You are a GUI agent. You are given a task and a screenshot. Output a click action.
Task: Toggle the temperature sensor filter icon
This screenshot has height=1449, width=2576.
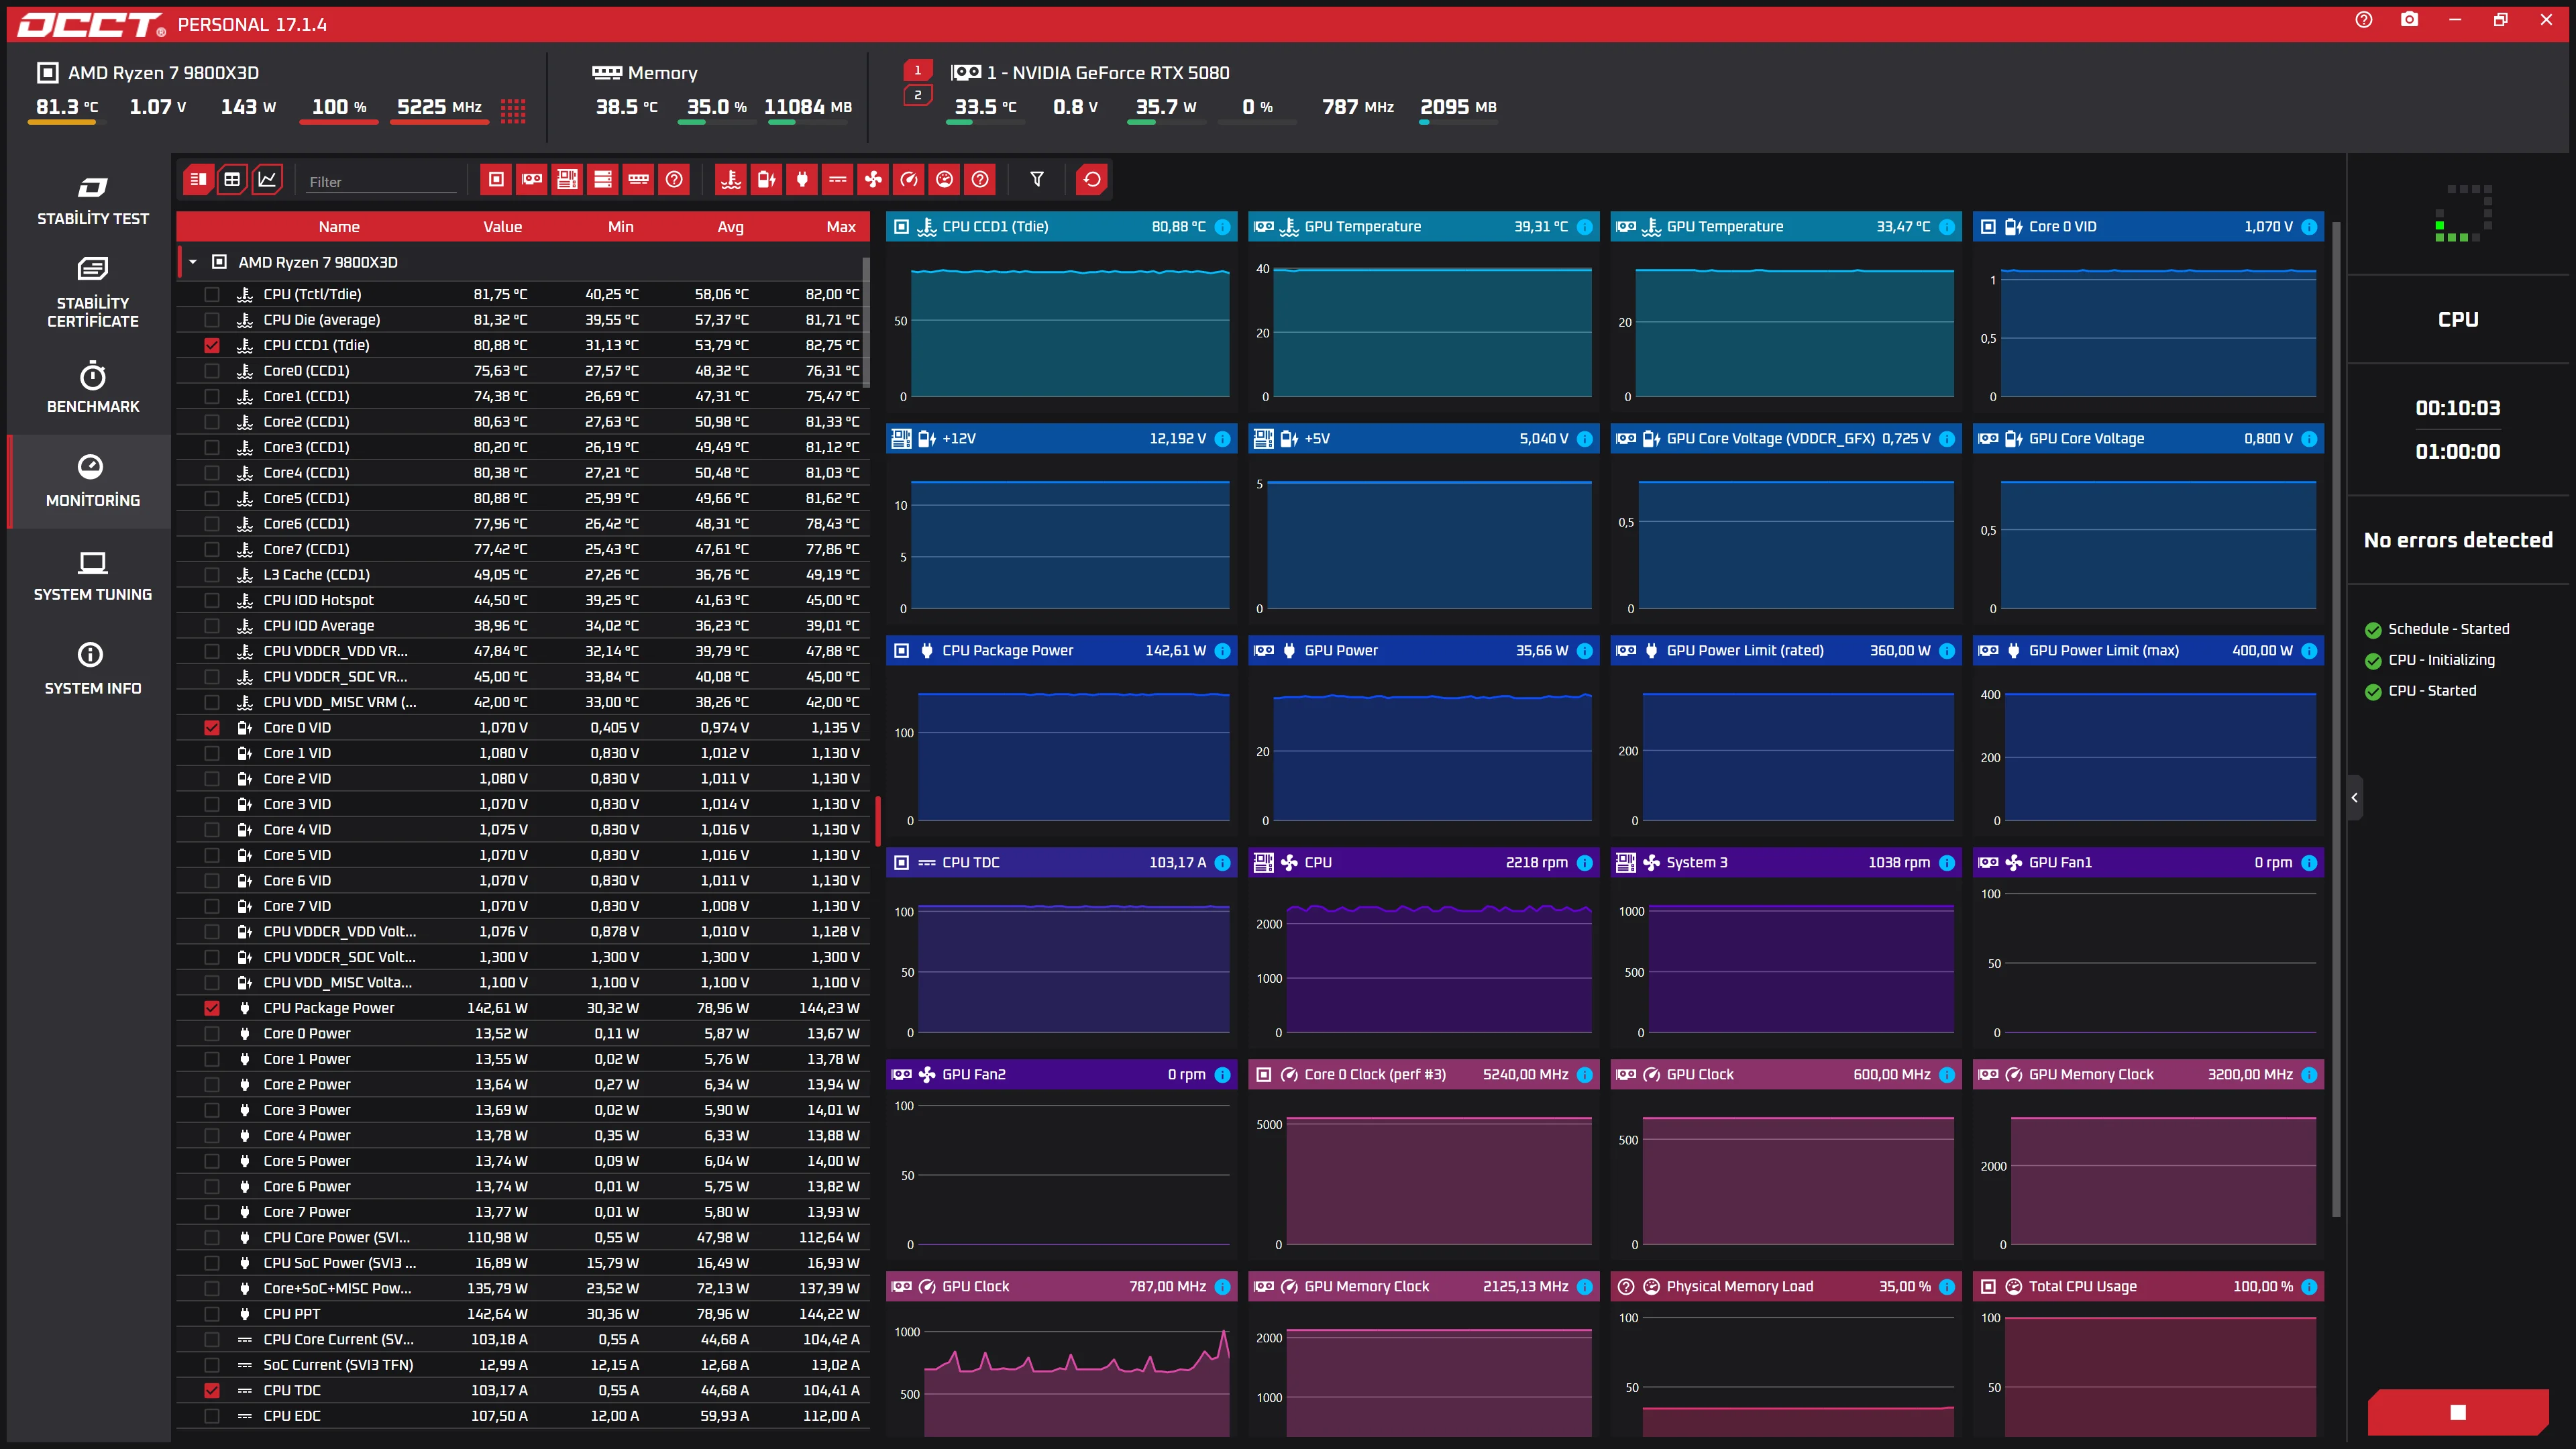coord(731,180)
